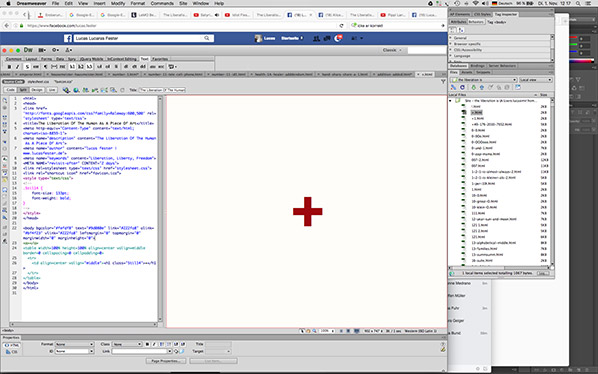The image size is (598, 374).
Task: Open the ID dropdown in Properties
Action: 74,351
